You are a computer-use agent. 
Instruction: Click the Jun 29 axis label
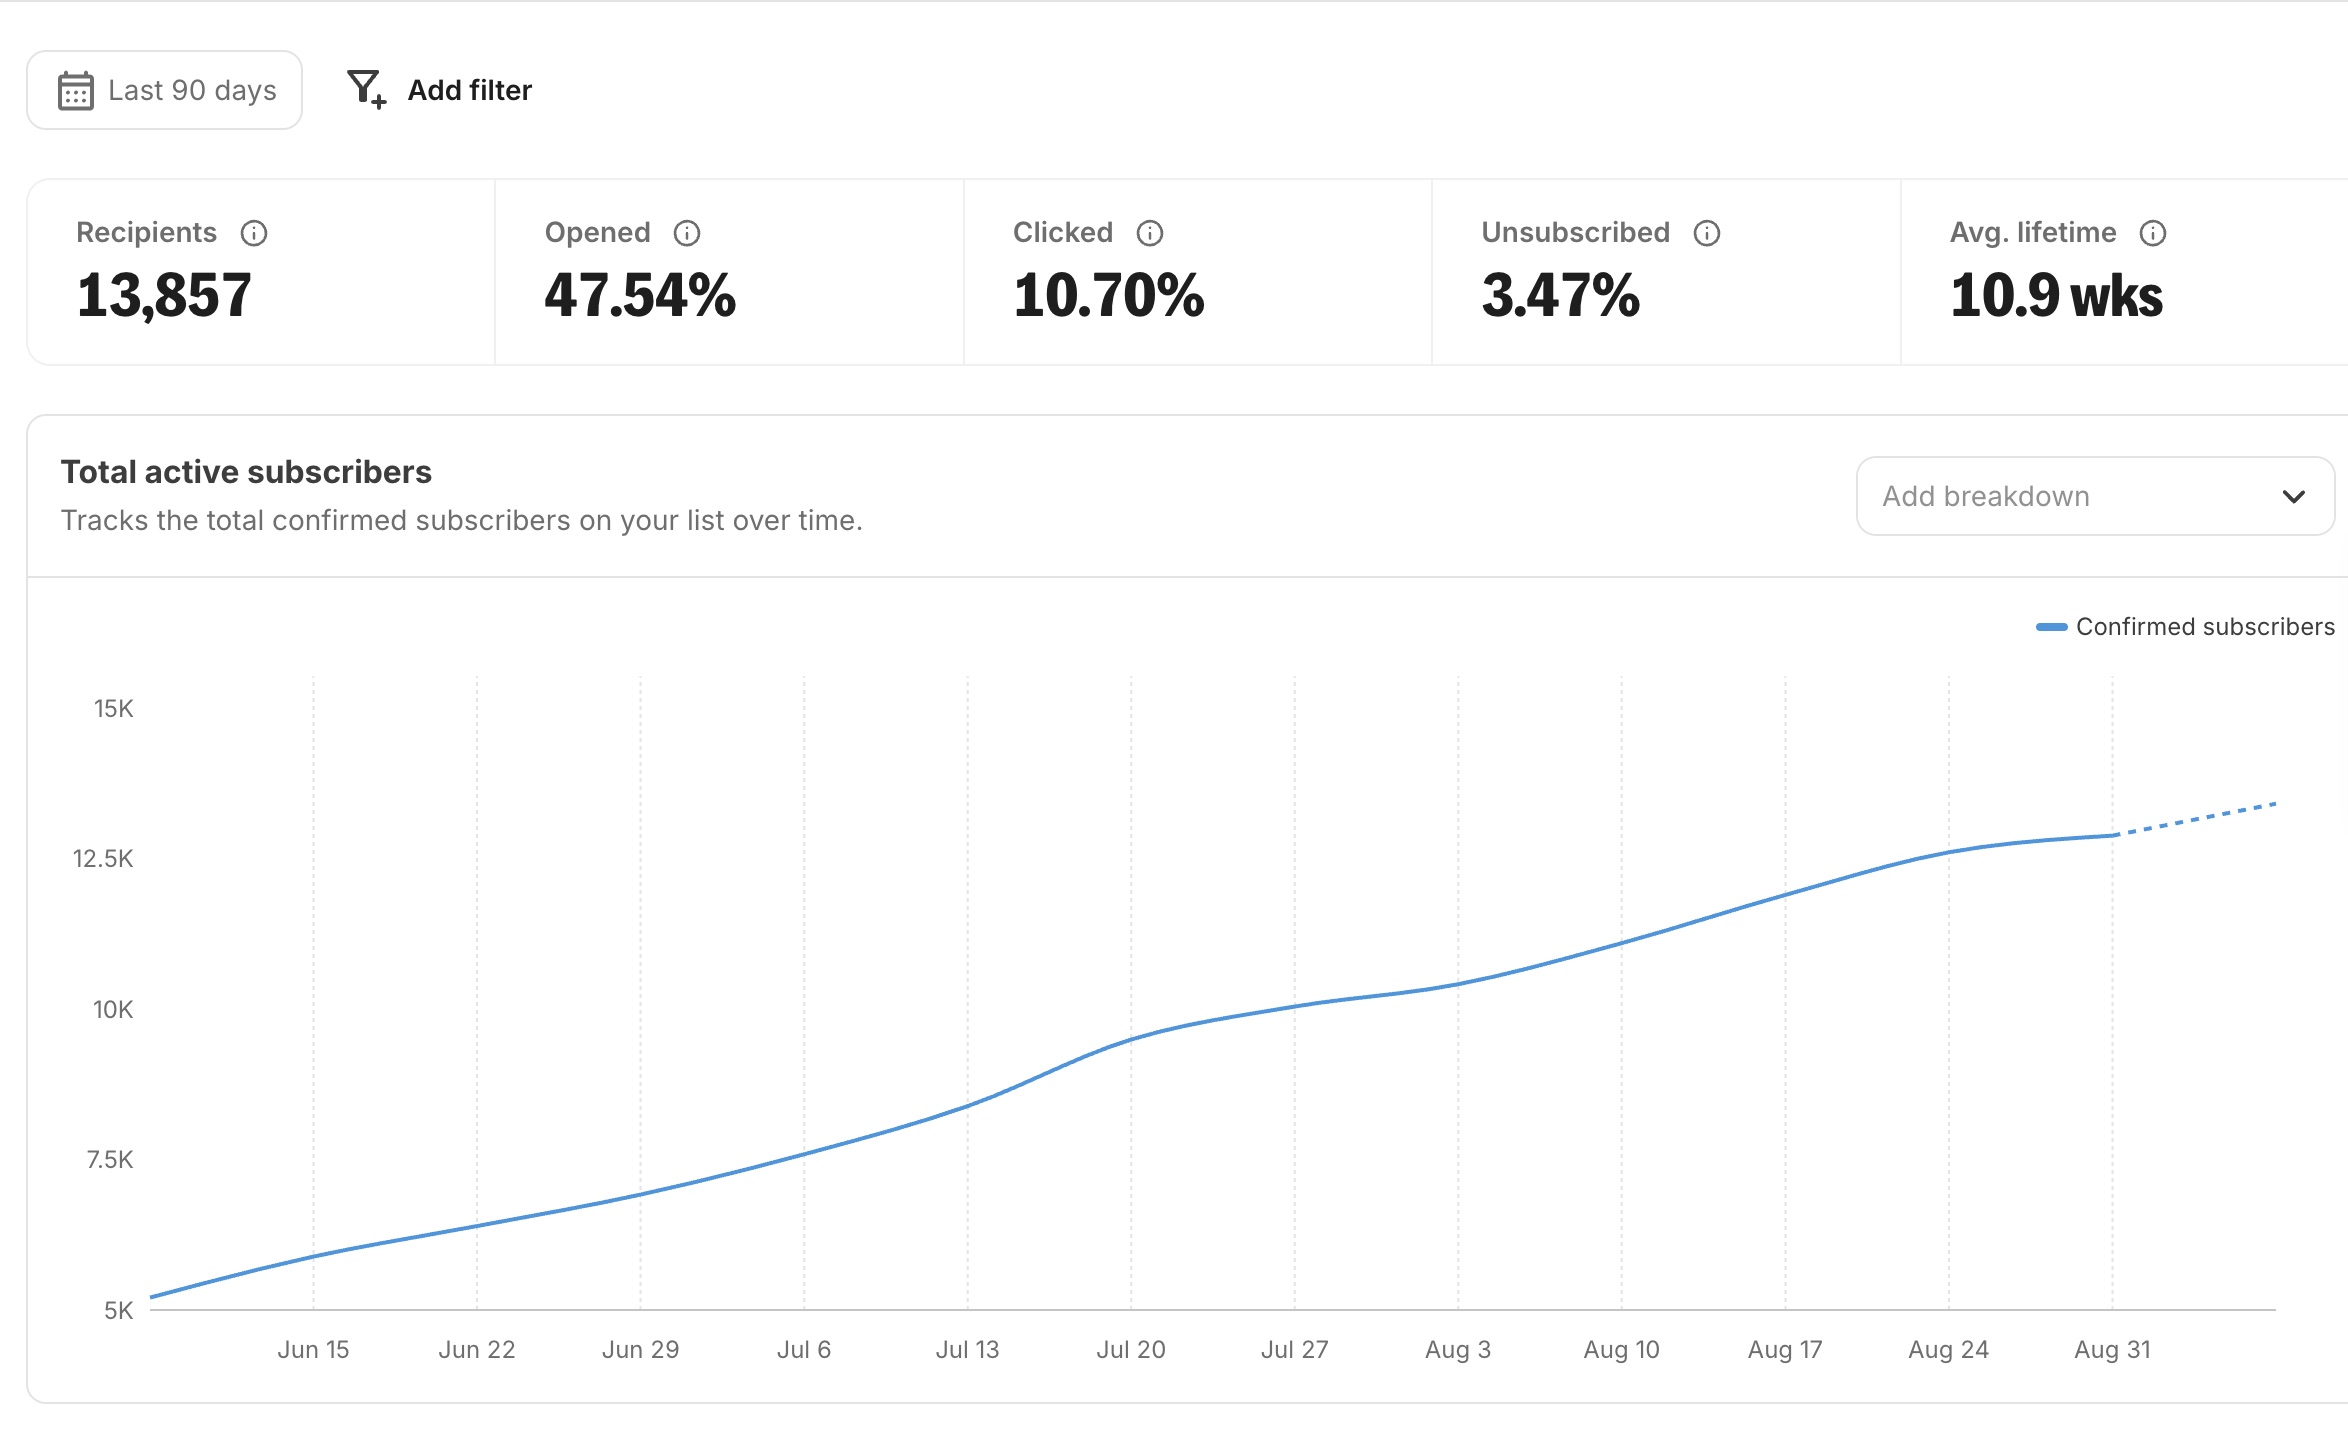640,1350
